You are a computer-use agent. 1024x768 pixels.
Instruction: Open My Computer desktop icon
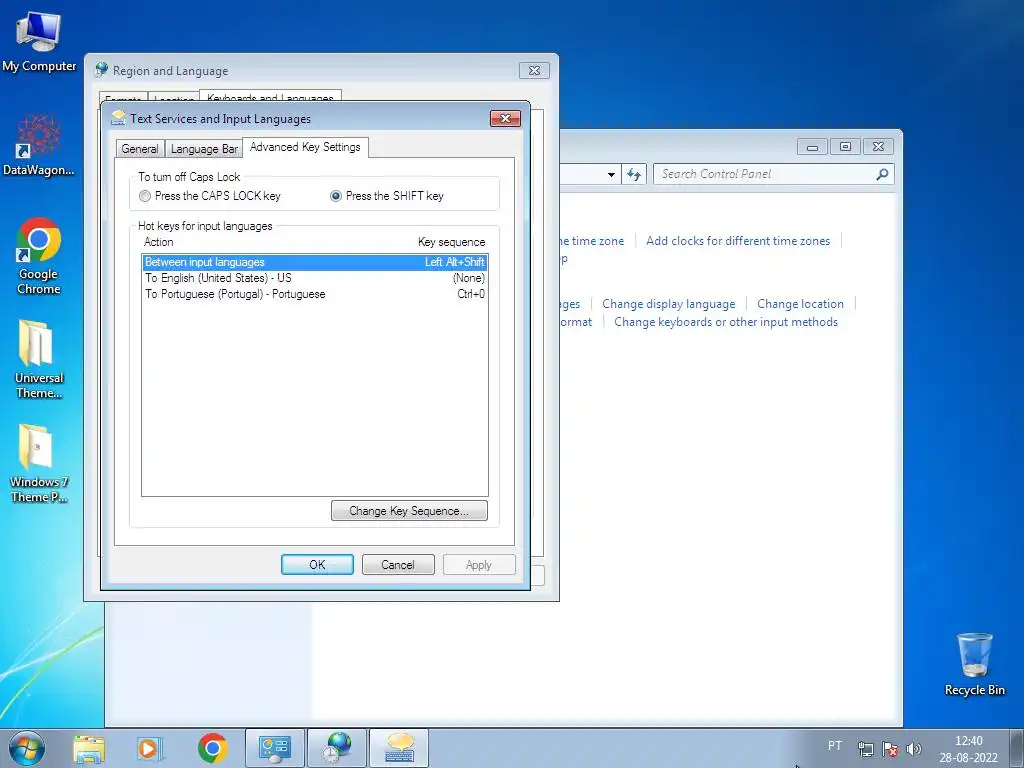coord(39,41)
